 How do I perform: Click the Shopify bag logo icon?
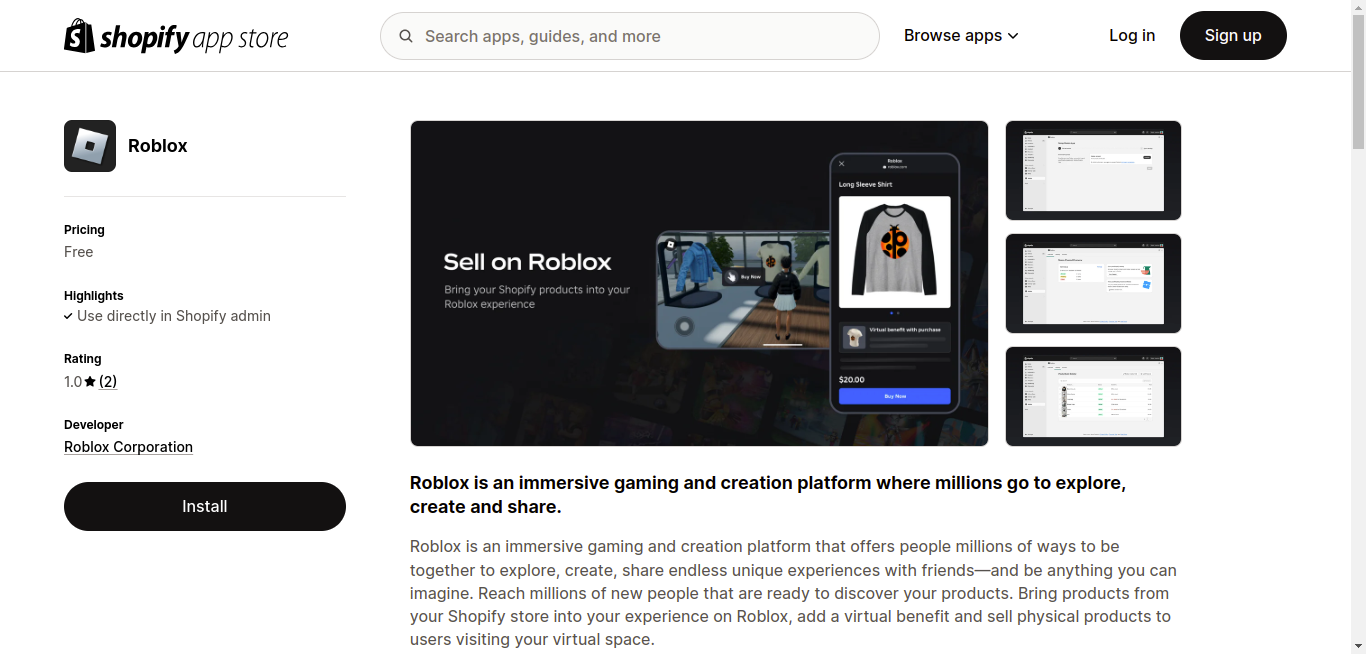pyautogui.click(x=79, y=36)
